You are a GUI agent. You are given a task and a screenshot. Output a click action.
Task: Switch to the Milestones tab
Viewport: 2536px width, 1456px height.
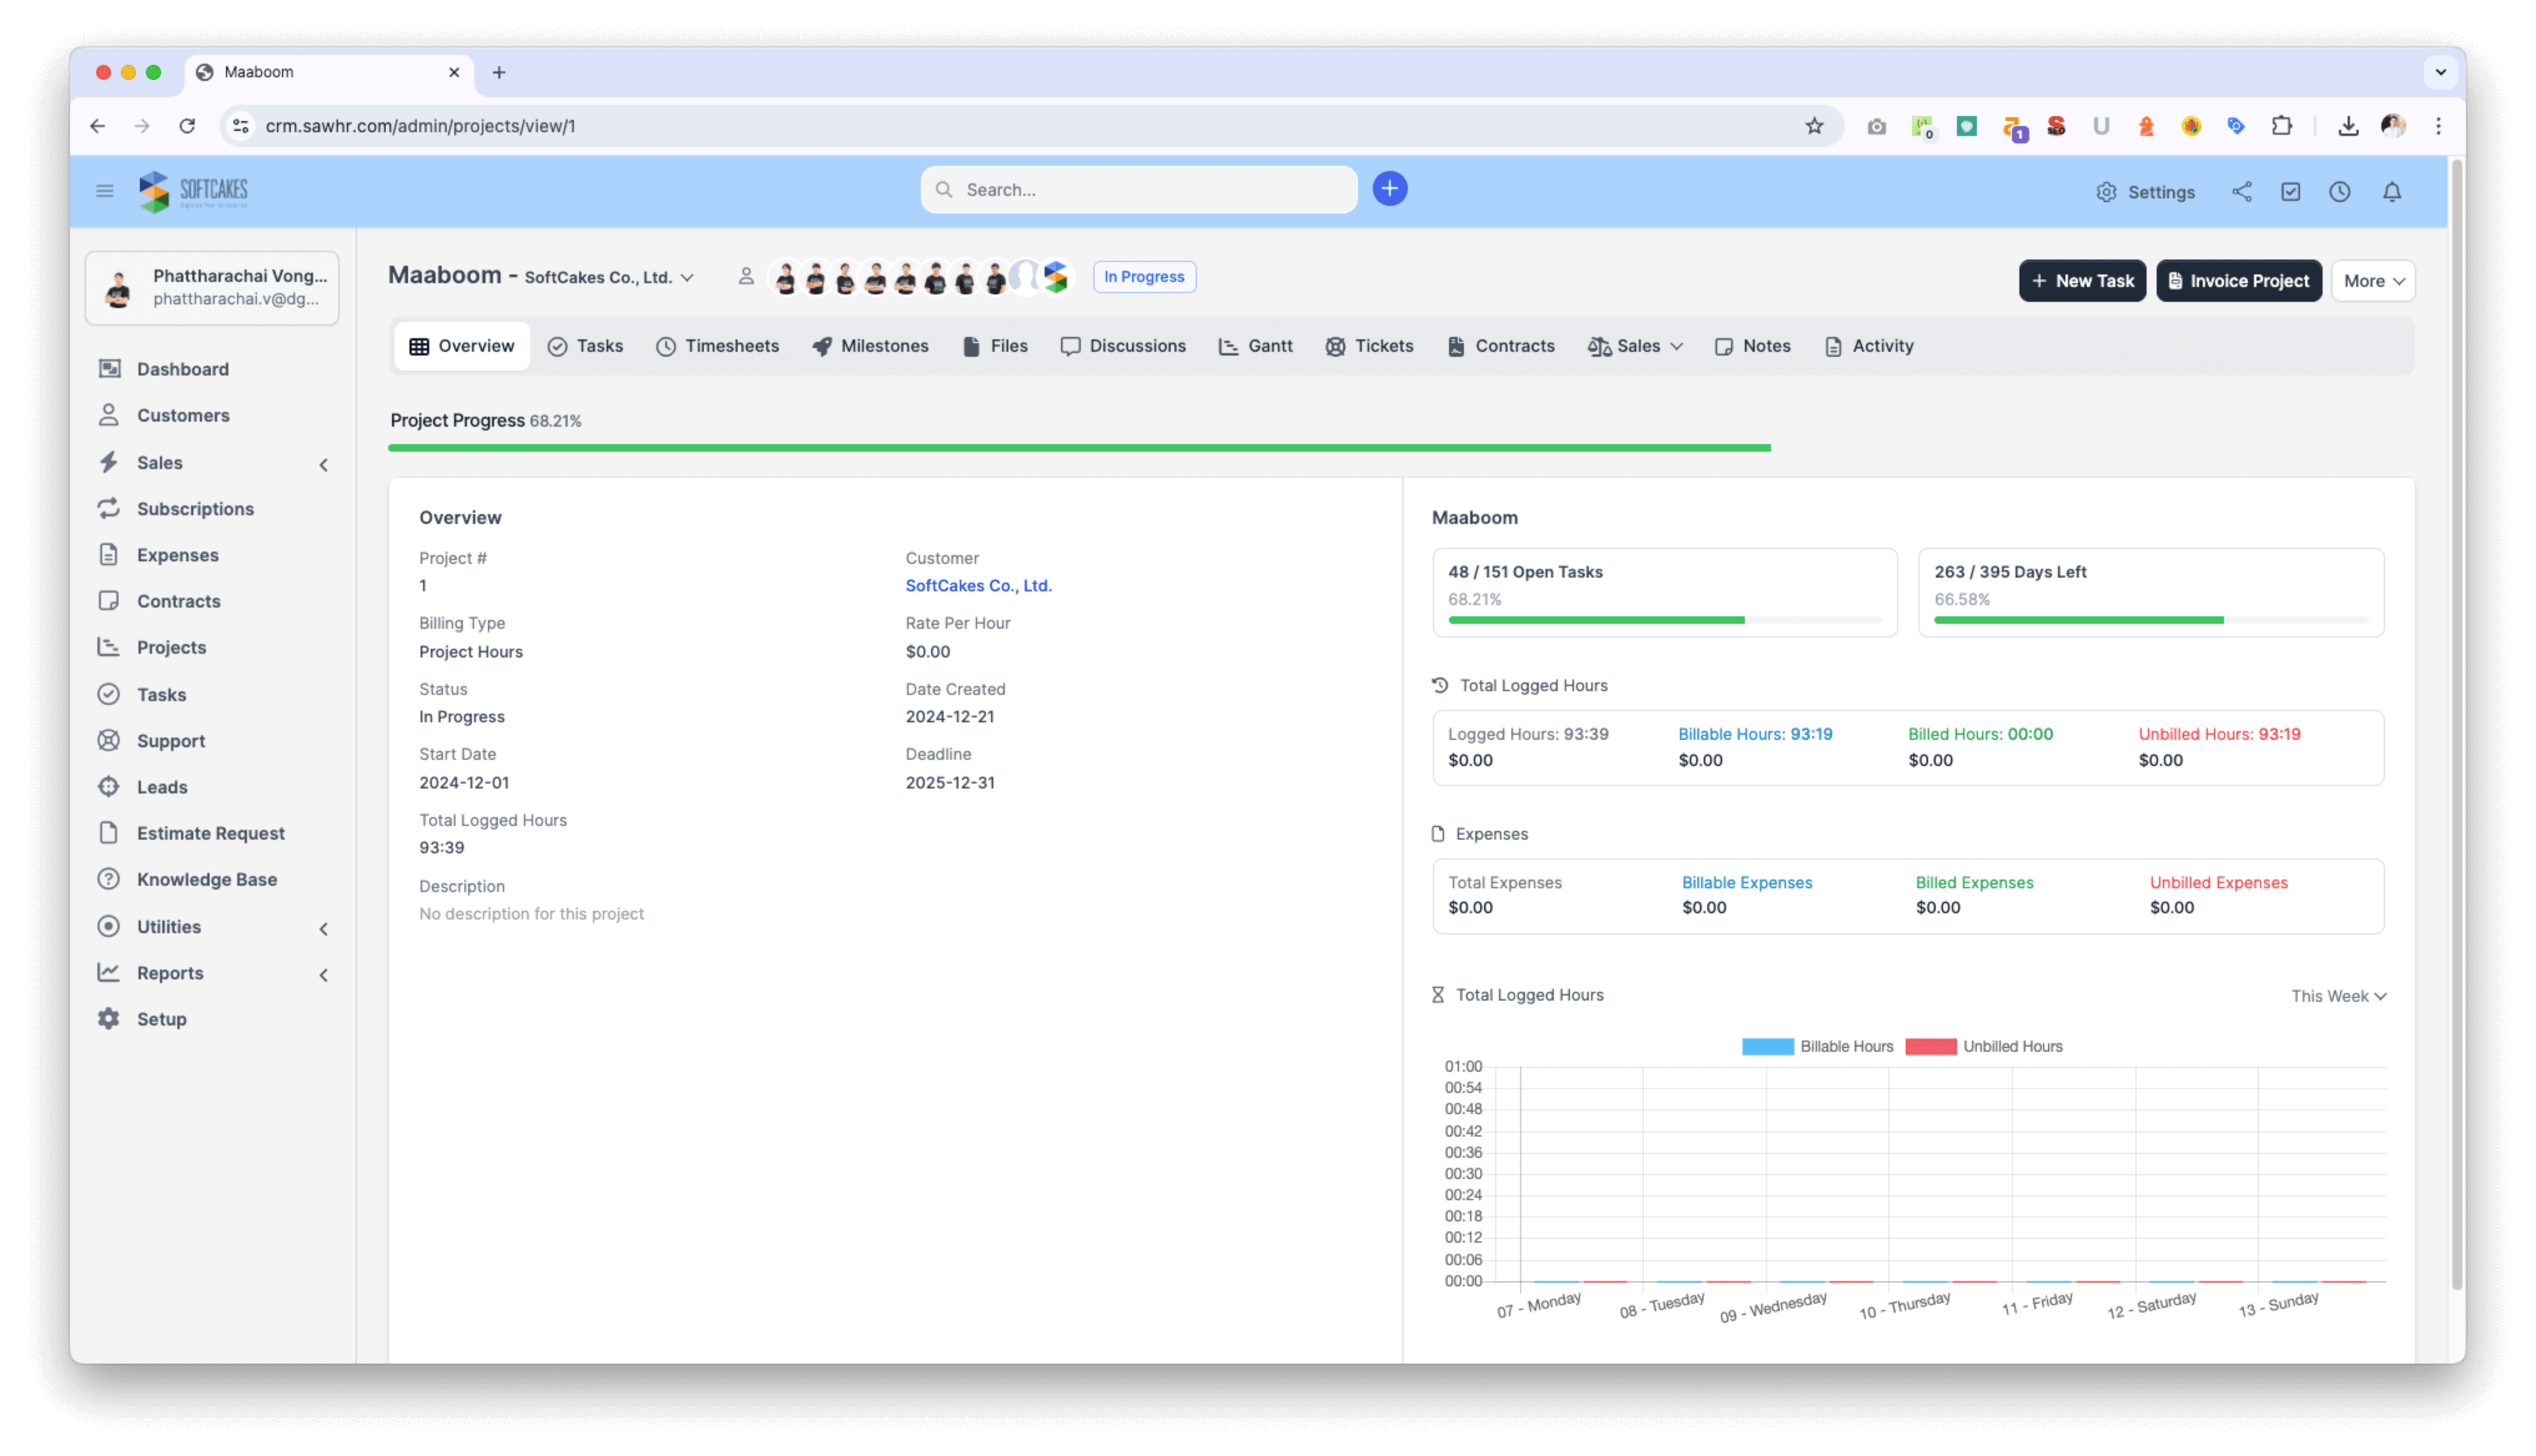coord(870,346)
